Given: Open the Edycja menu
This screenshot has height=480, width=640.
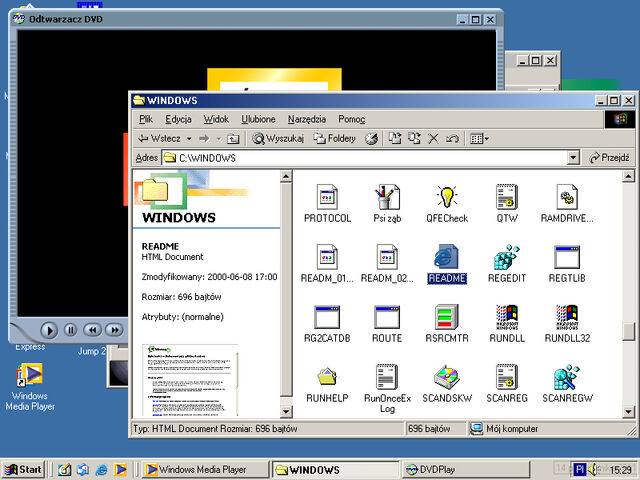Looking at the screenshot, I should [x=178, y=119].
